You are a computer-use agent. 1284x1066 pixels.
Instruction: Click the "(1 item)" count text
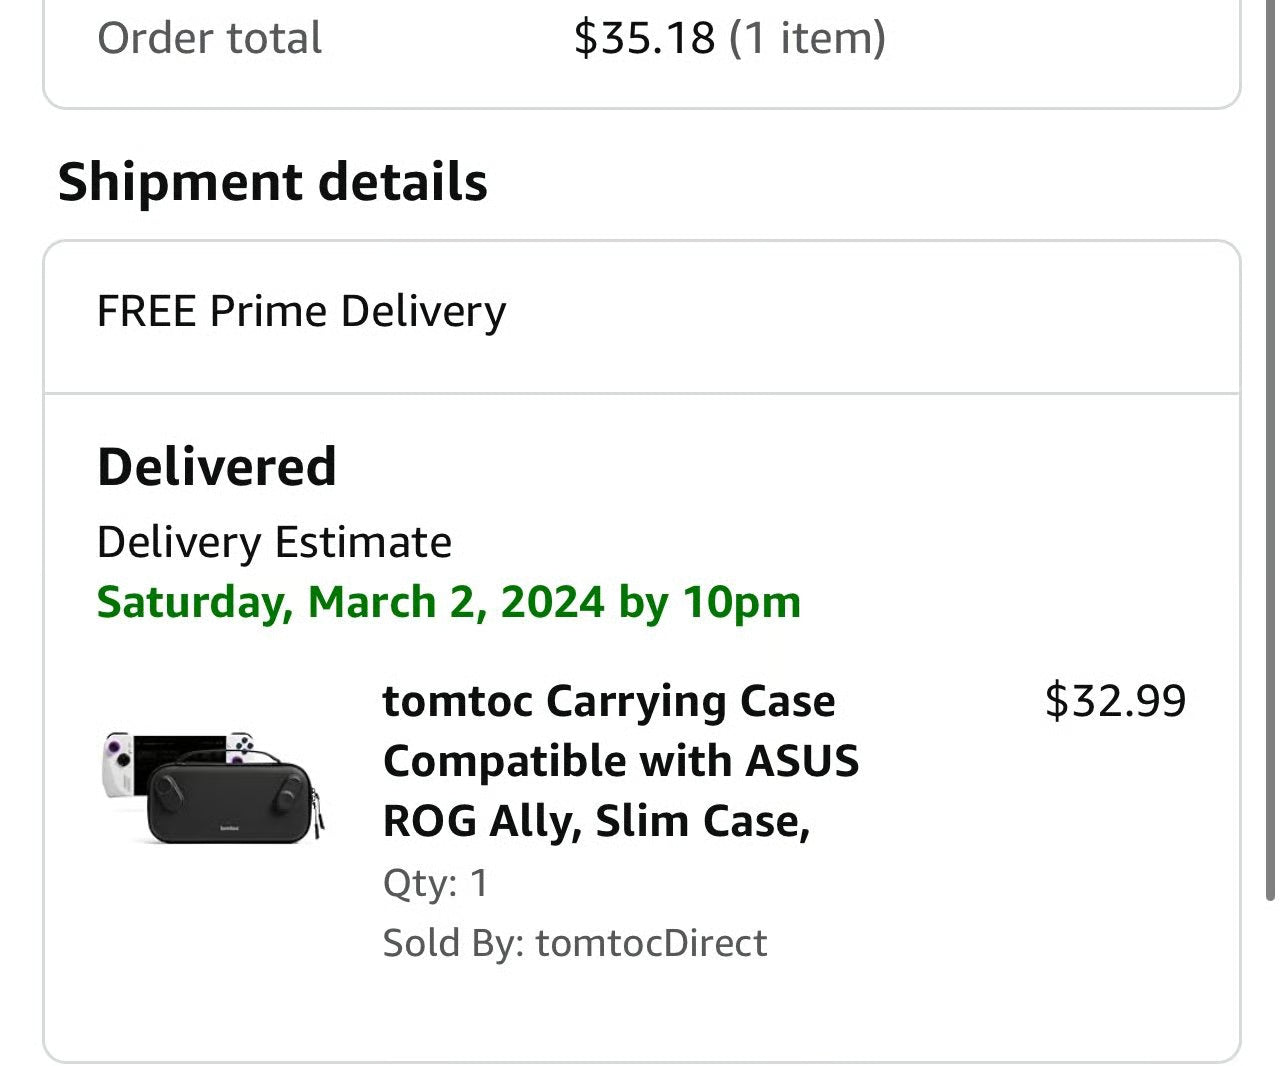tap(808, 38)
